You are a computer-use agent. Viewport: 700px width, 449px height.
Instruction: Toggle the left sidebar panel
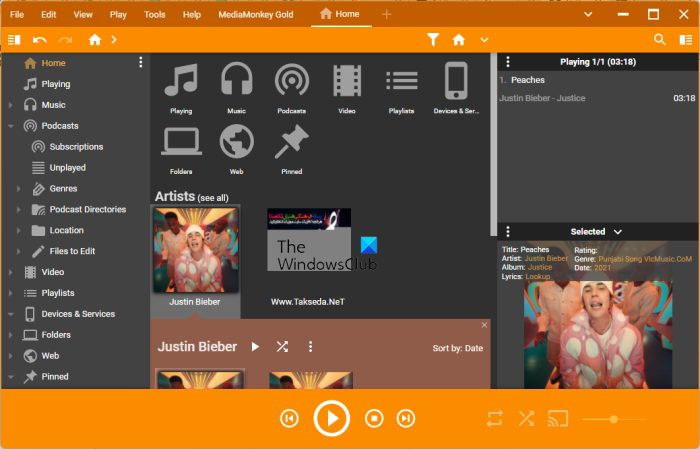[14, 40]
